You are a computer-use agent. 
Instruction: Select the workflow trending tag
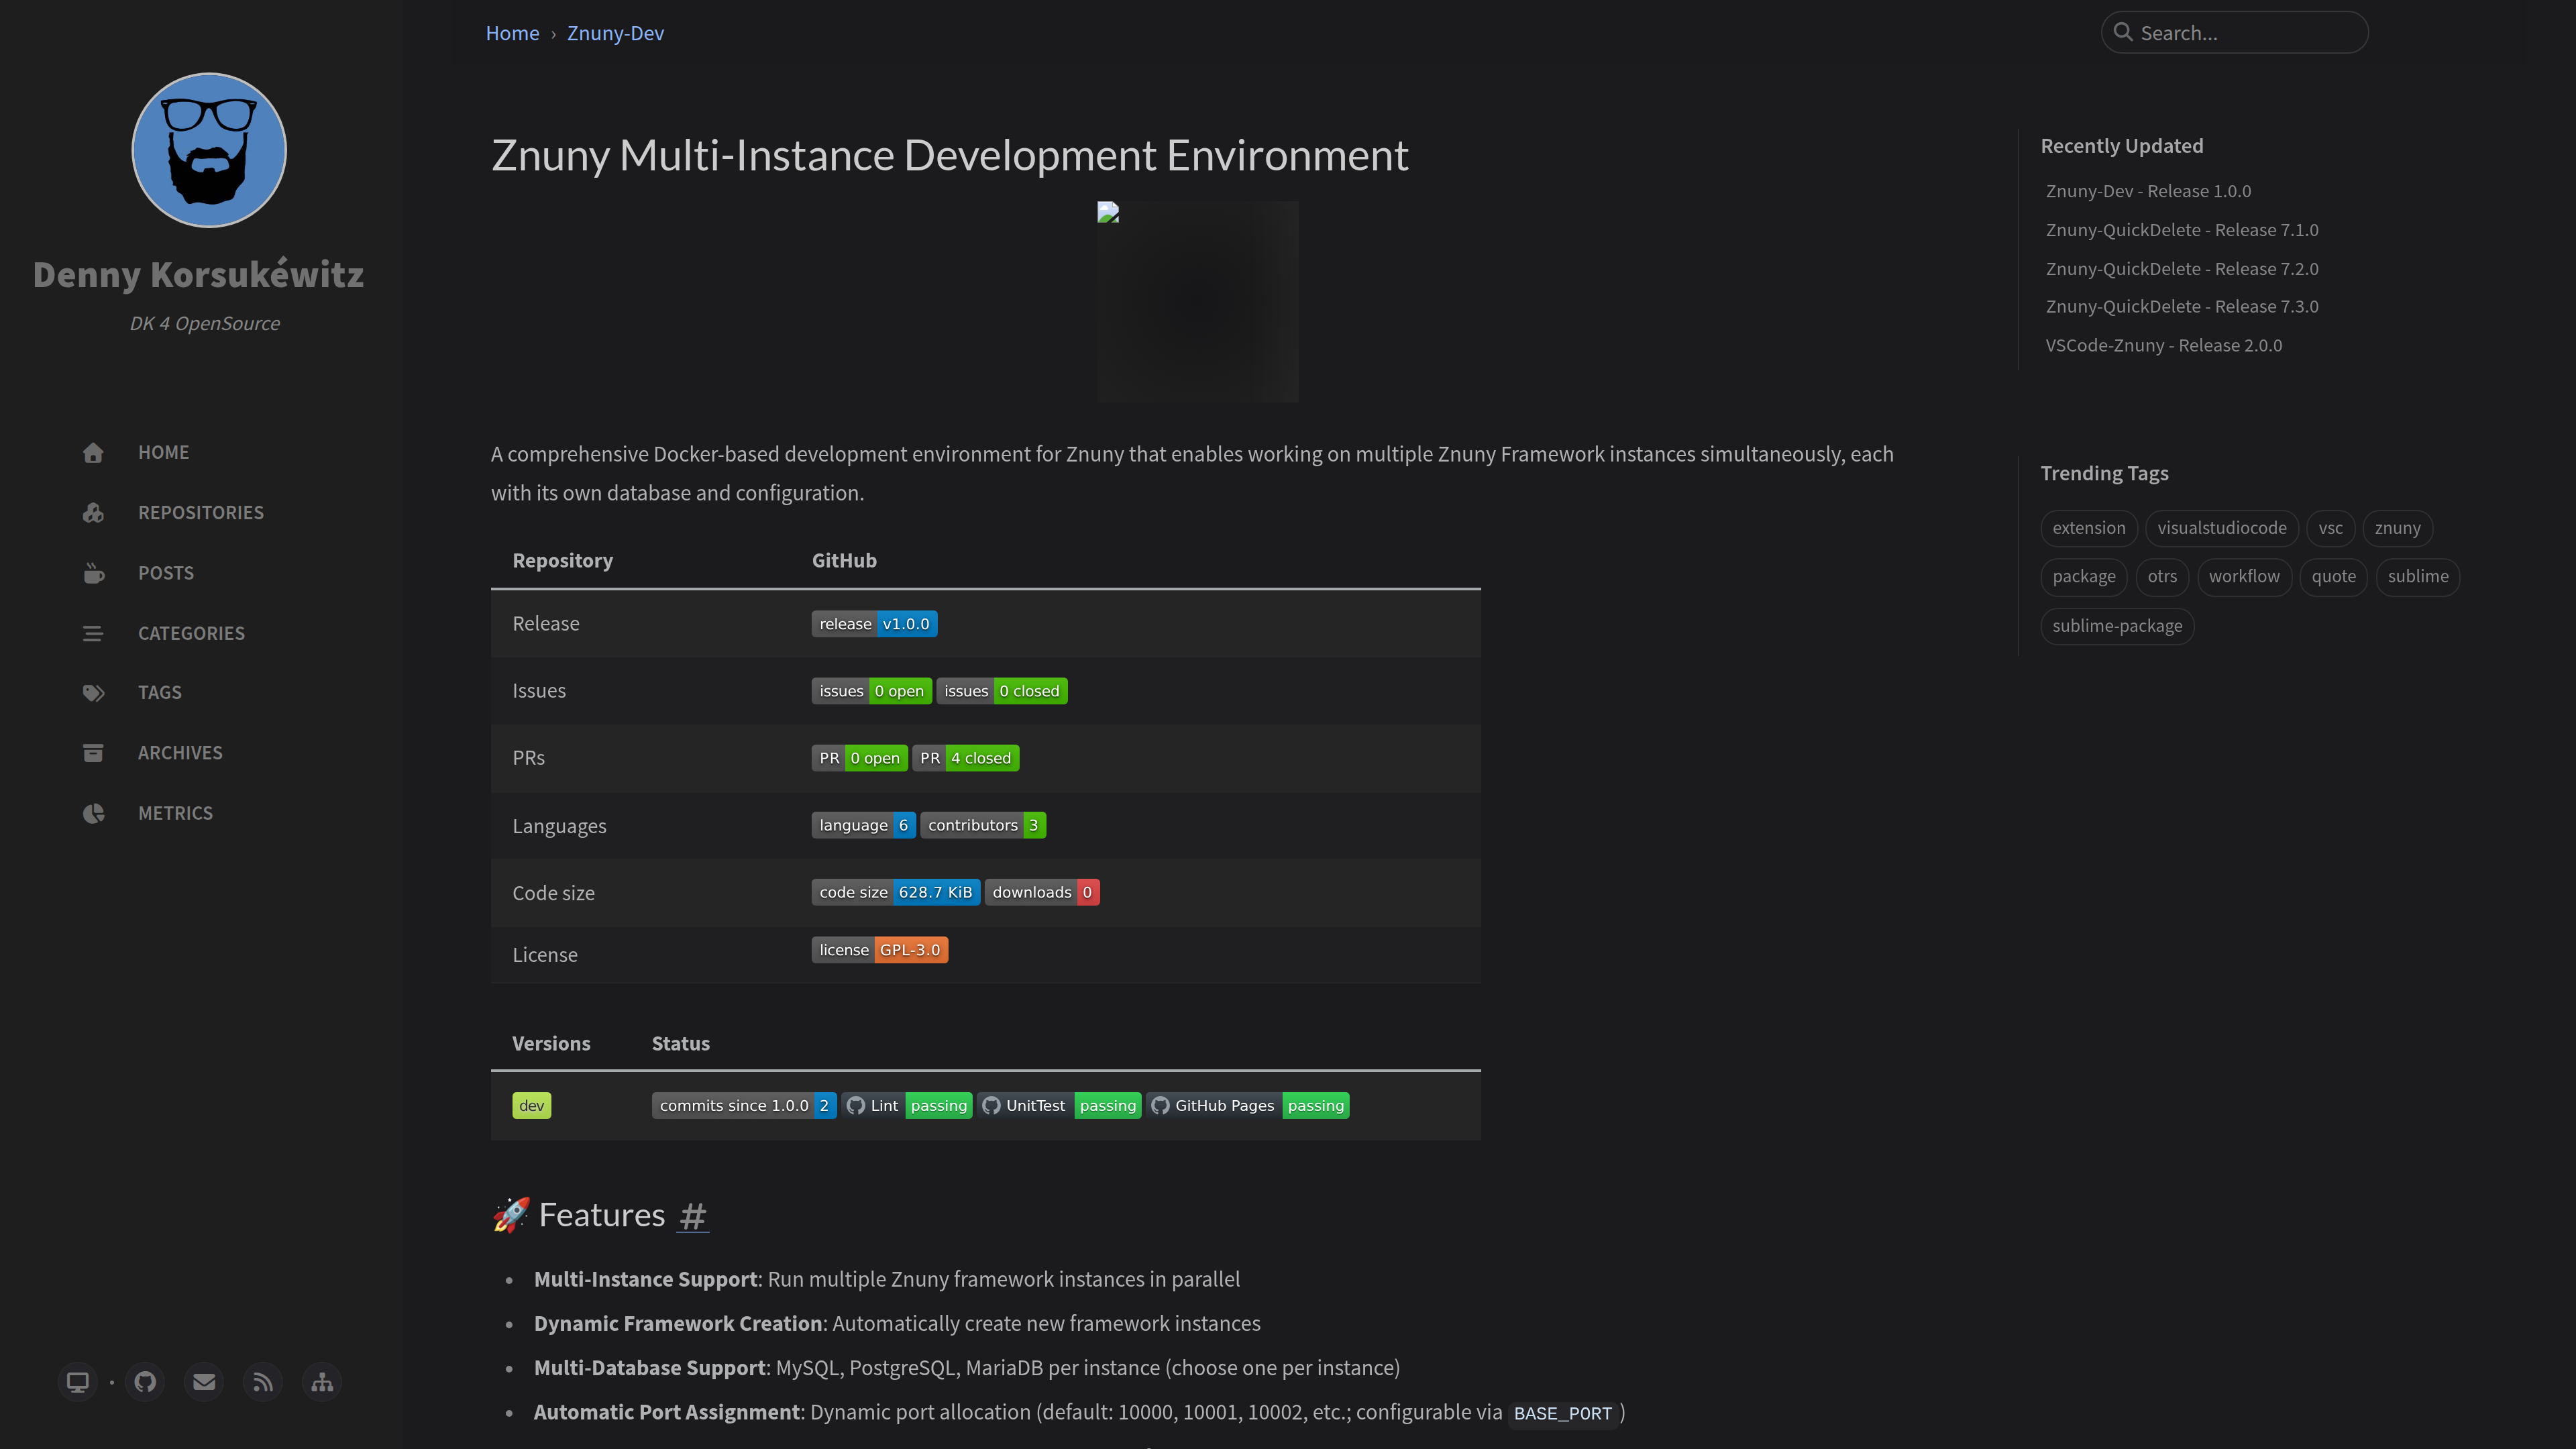pos(2244,577)
